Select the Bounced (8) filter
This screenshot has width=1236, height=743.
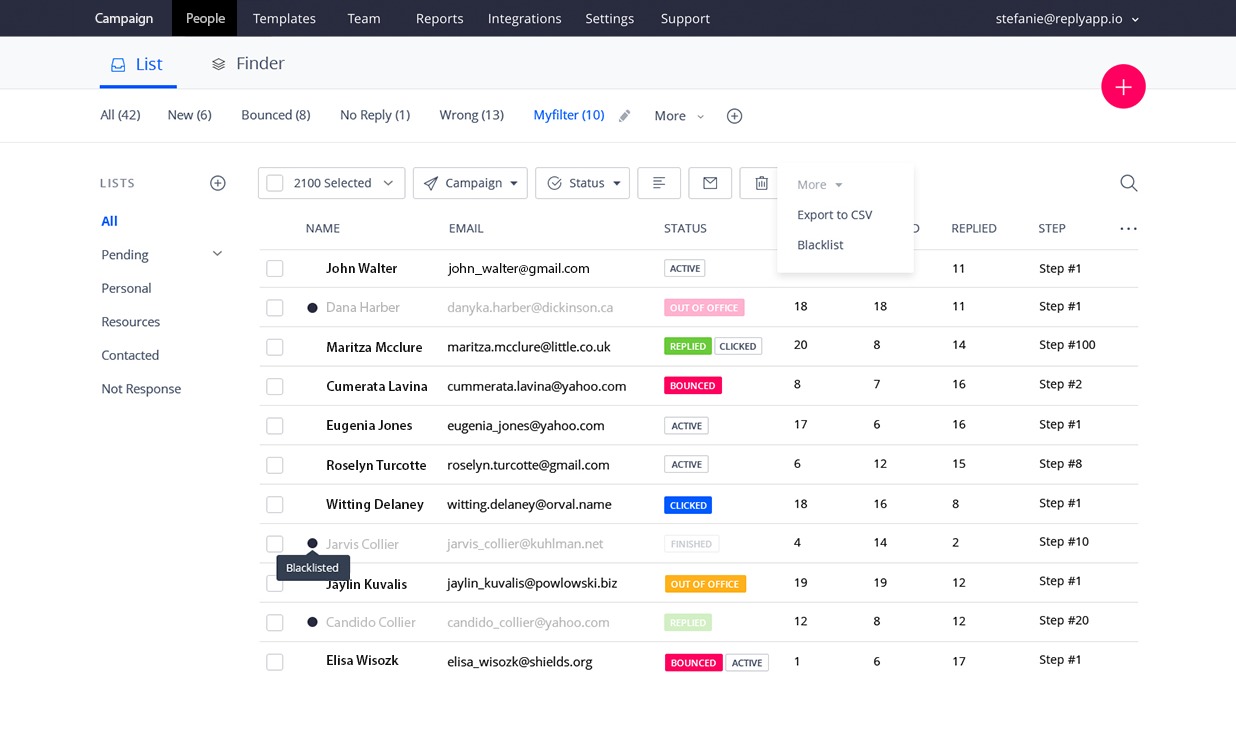[x=275, y=115]
